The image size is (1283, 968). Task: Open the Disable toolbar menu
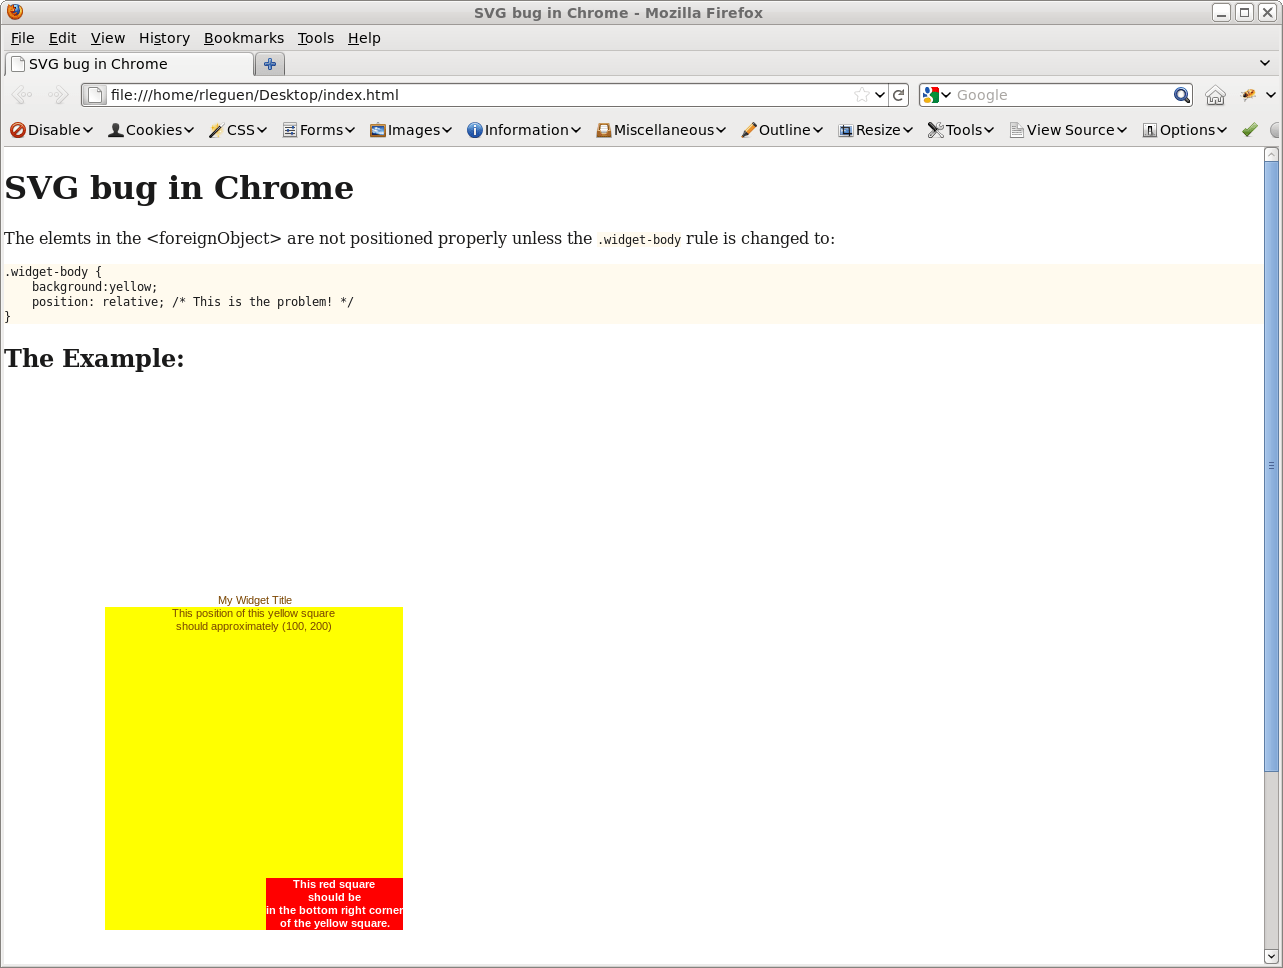pos(51,130)
